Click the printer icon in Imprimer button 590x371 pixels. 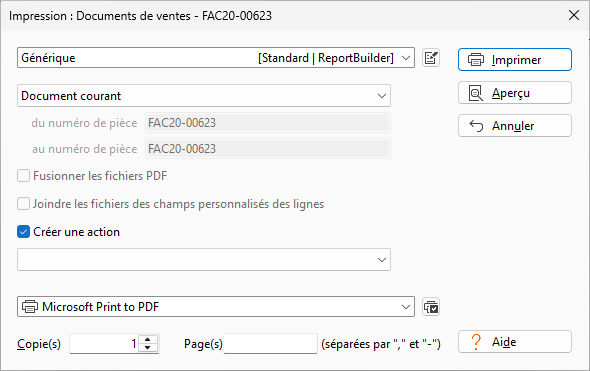(476, 60)
